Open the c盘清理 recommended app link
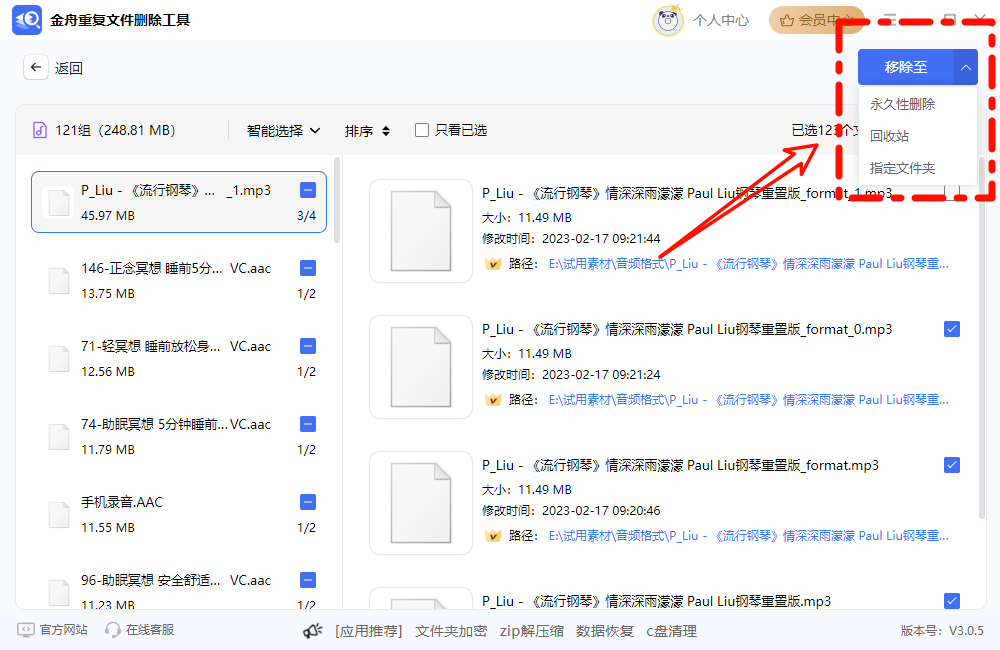1000x650 pixels. (x=672, y=632)
